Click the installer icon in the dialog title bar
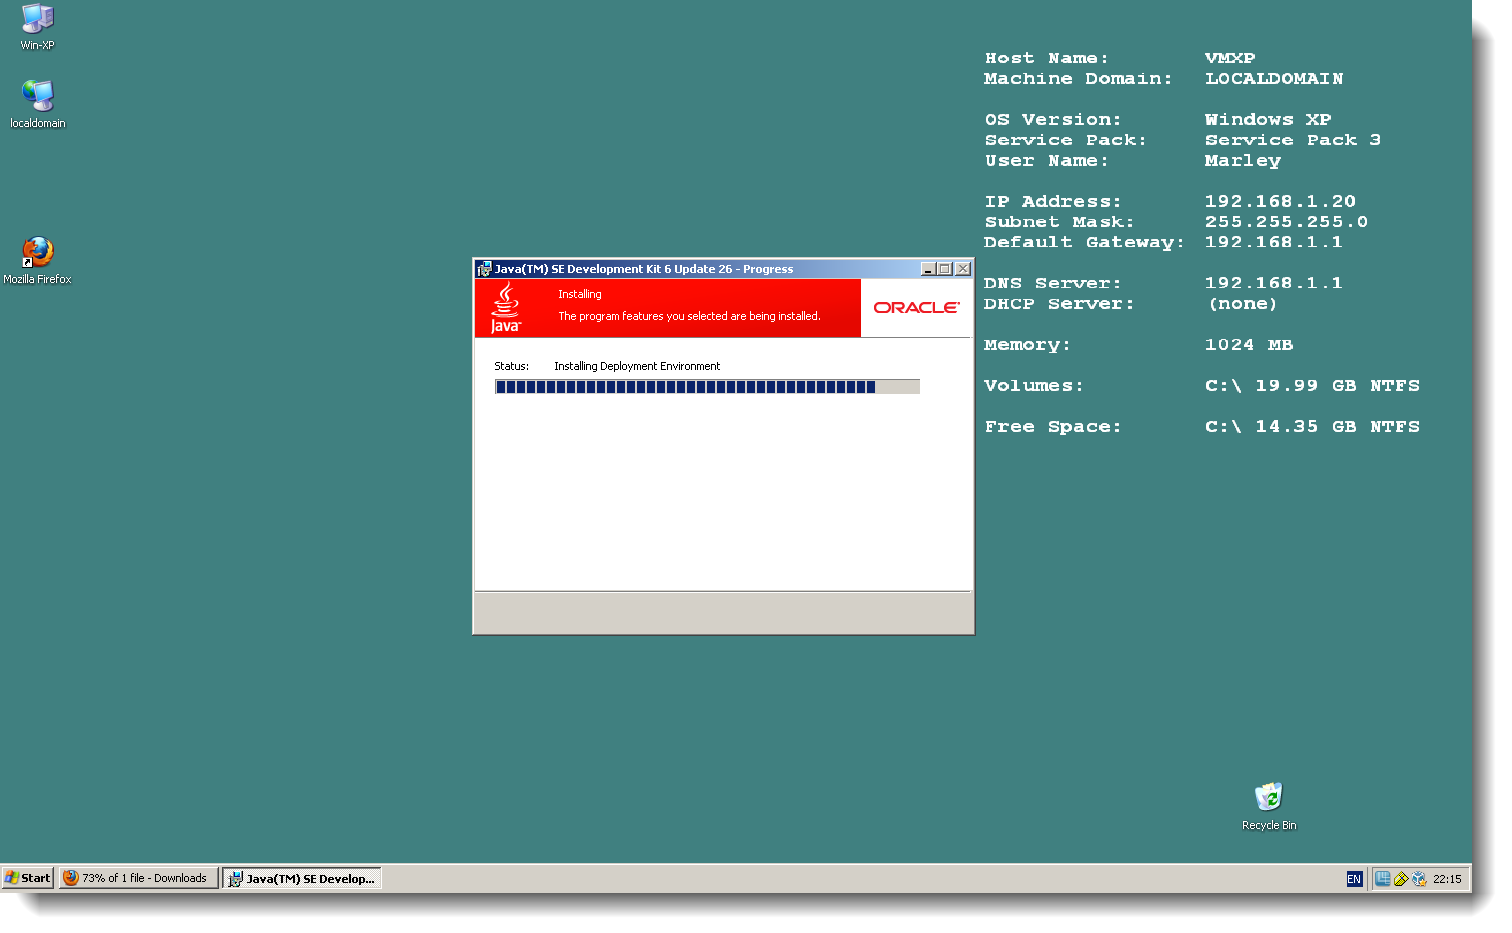Image resolution: width=1512 pixels, height=933 pixels. click(486, 269)
